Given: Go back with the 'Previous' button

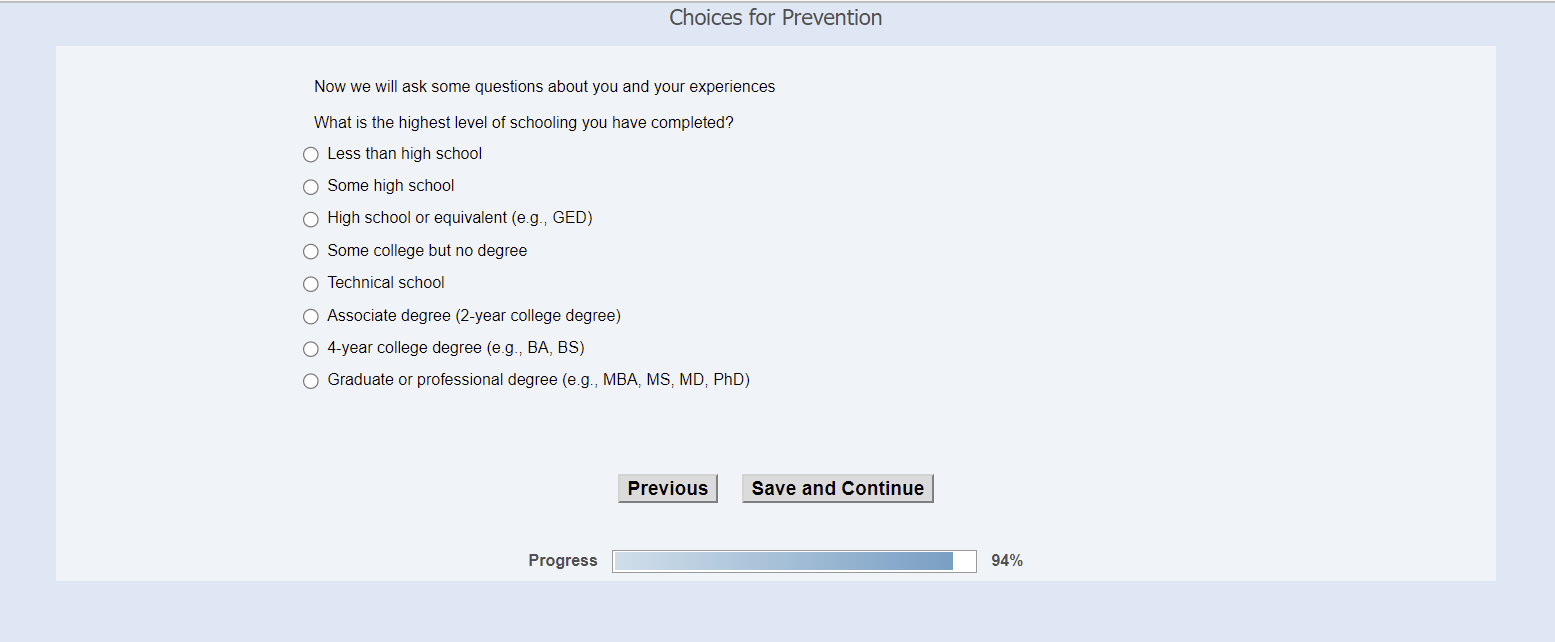Looking at the screenshot, I should (667, 488).
